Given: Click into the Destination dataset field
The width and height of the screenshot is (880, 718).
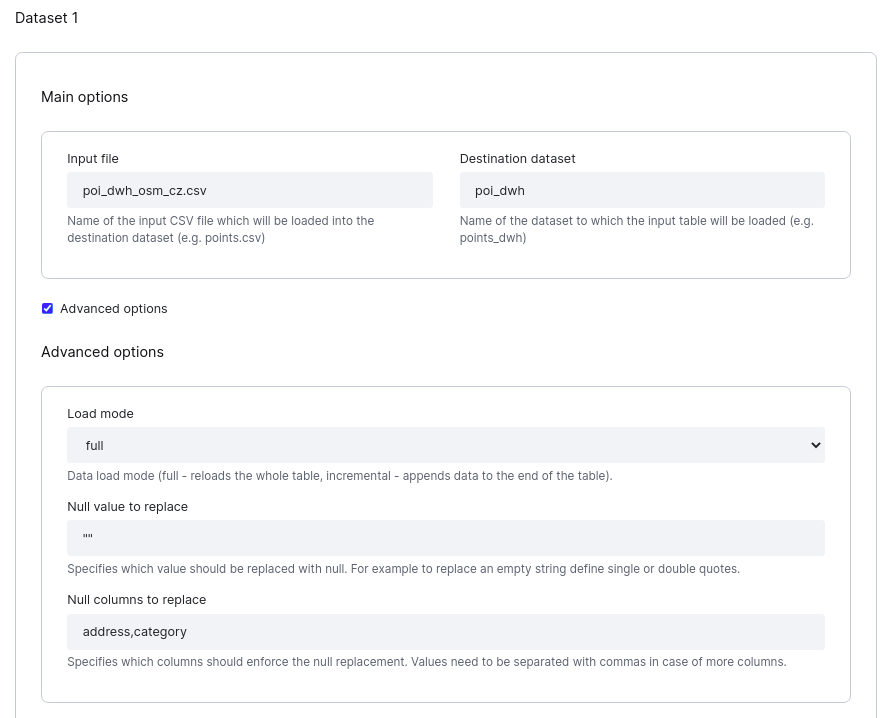Looking at the screenshot, I should point(641,190).
